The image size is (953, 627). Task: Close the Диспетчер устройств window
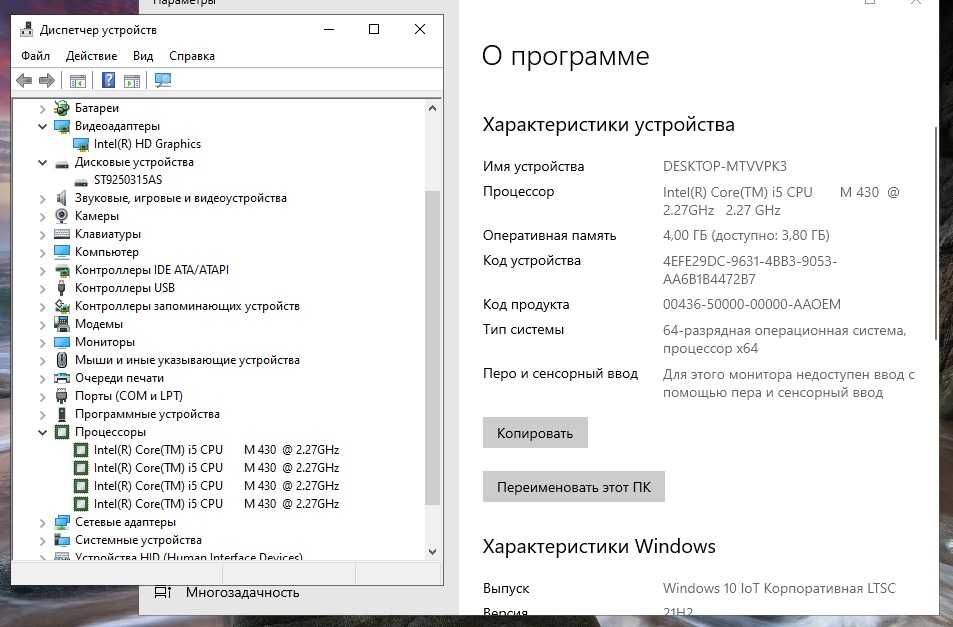coord(420,29)
